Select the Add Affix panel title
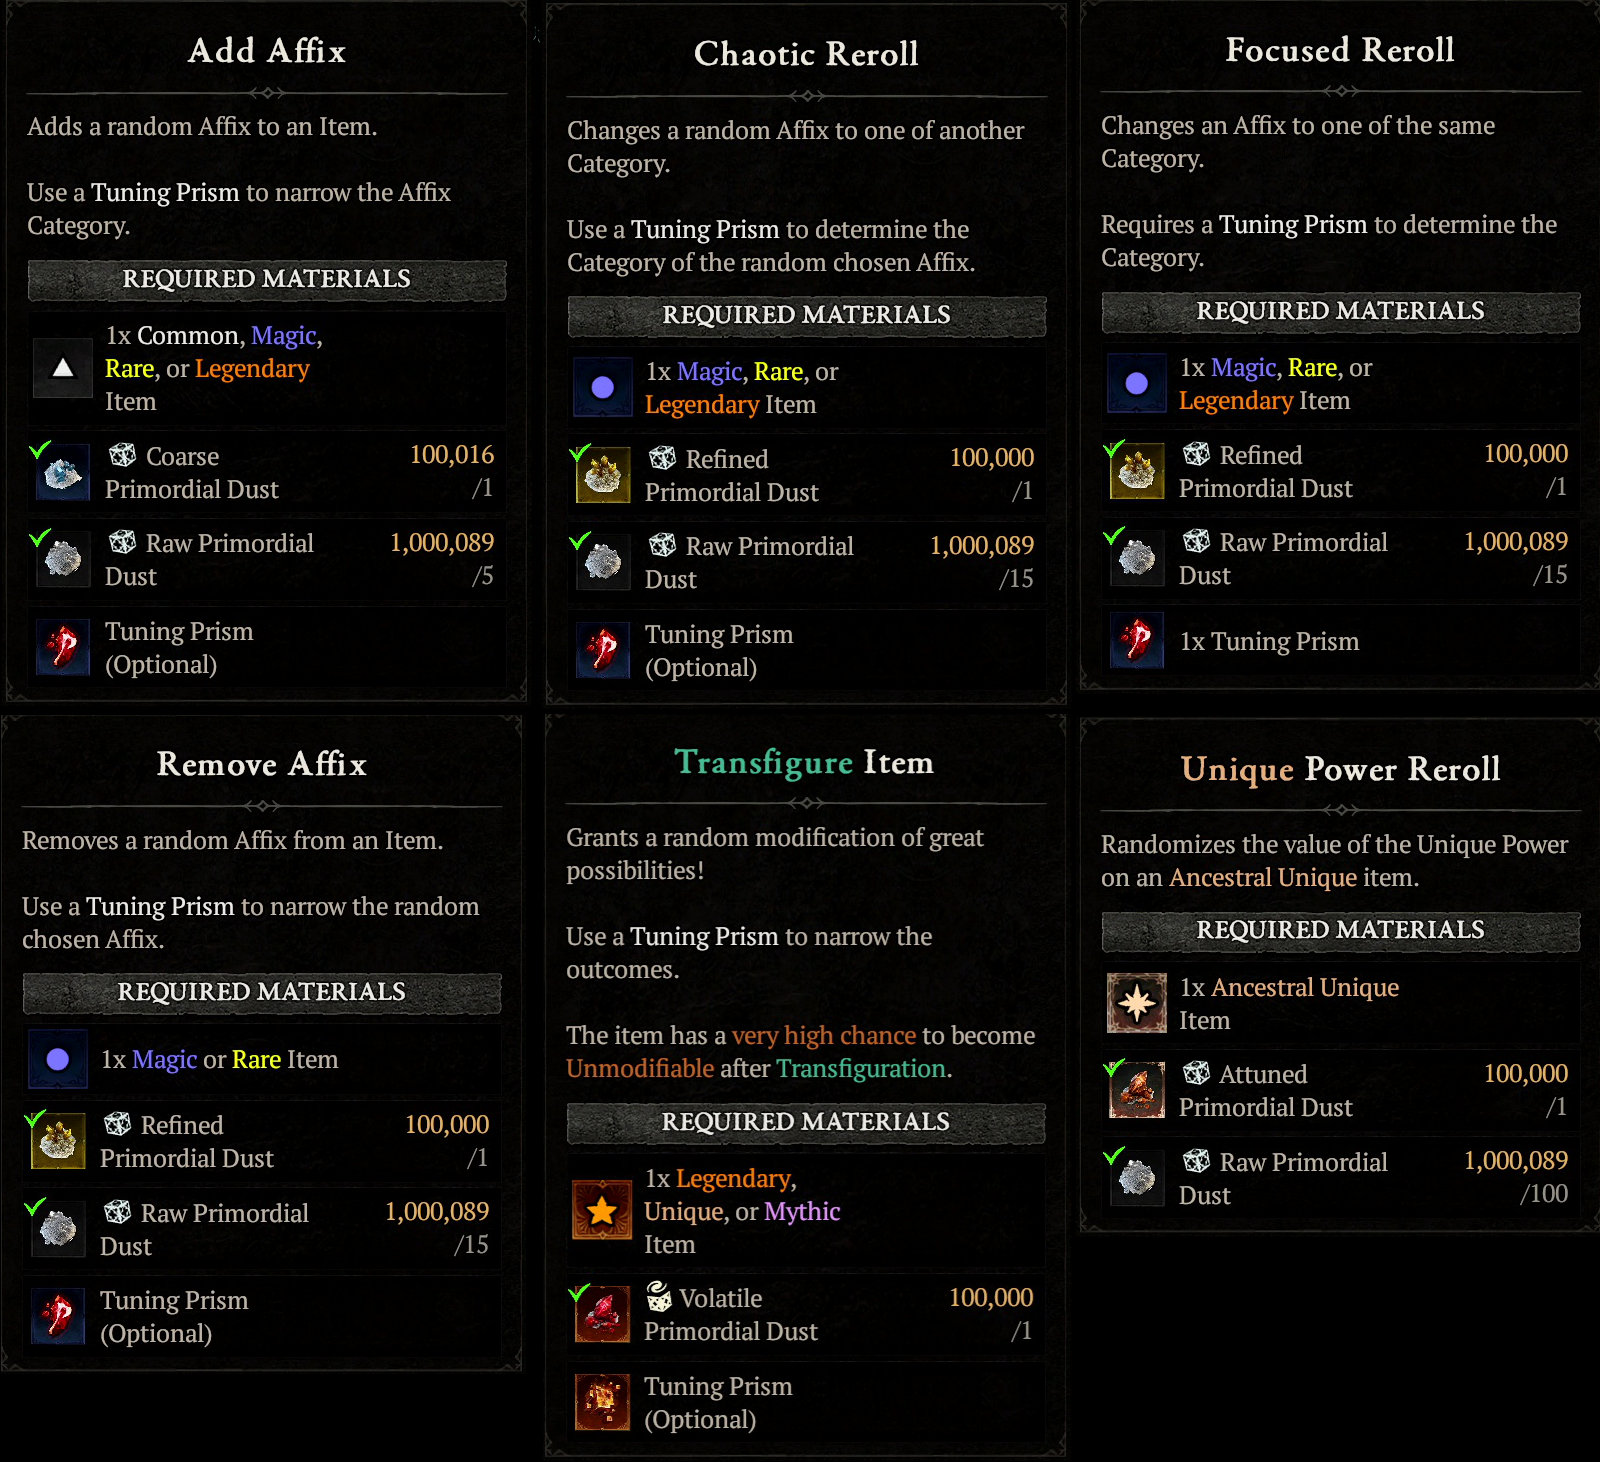1600x1462 pixels. (267, 51)
